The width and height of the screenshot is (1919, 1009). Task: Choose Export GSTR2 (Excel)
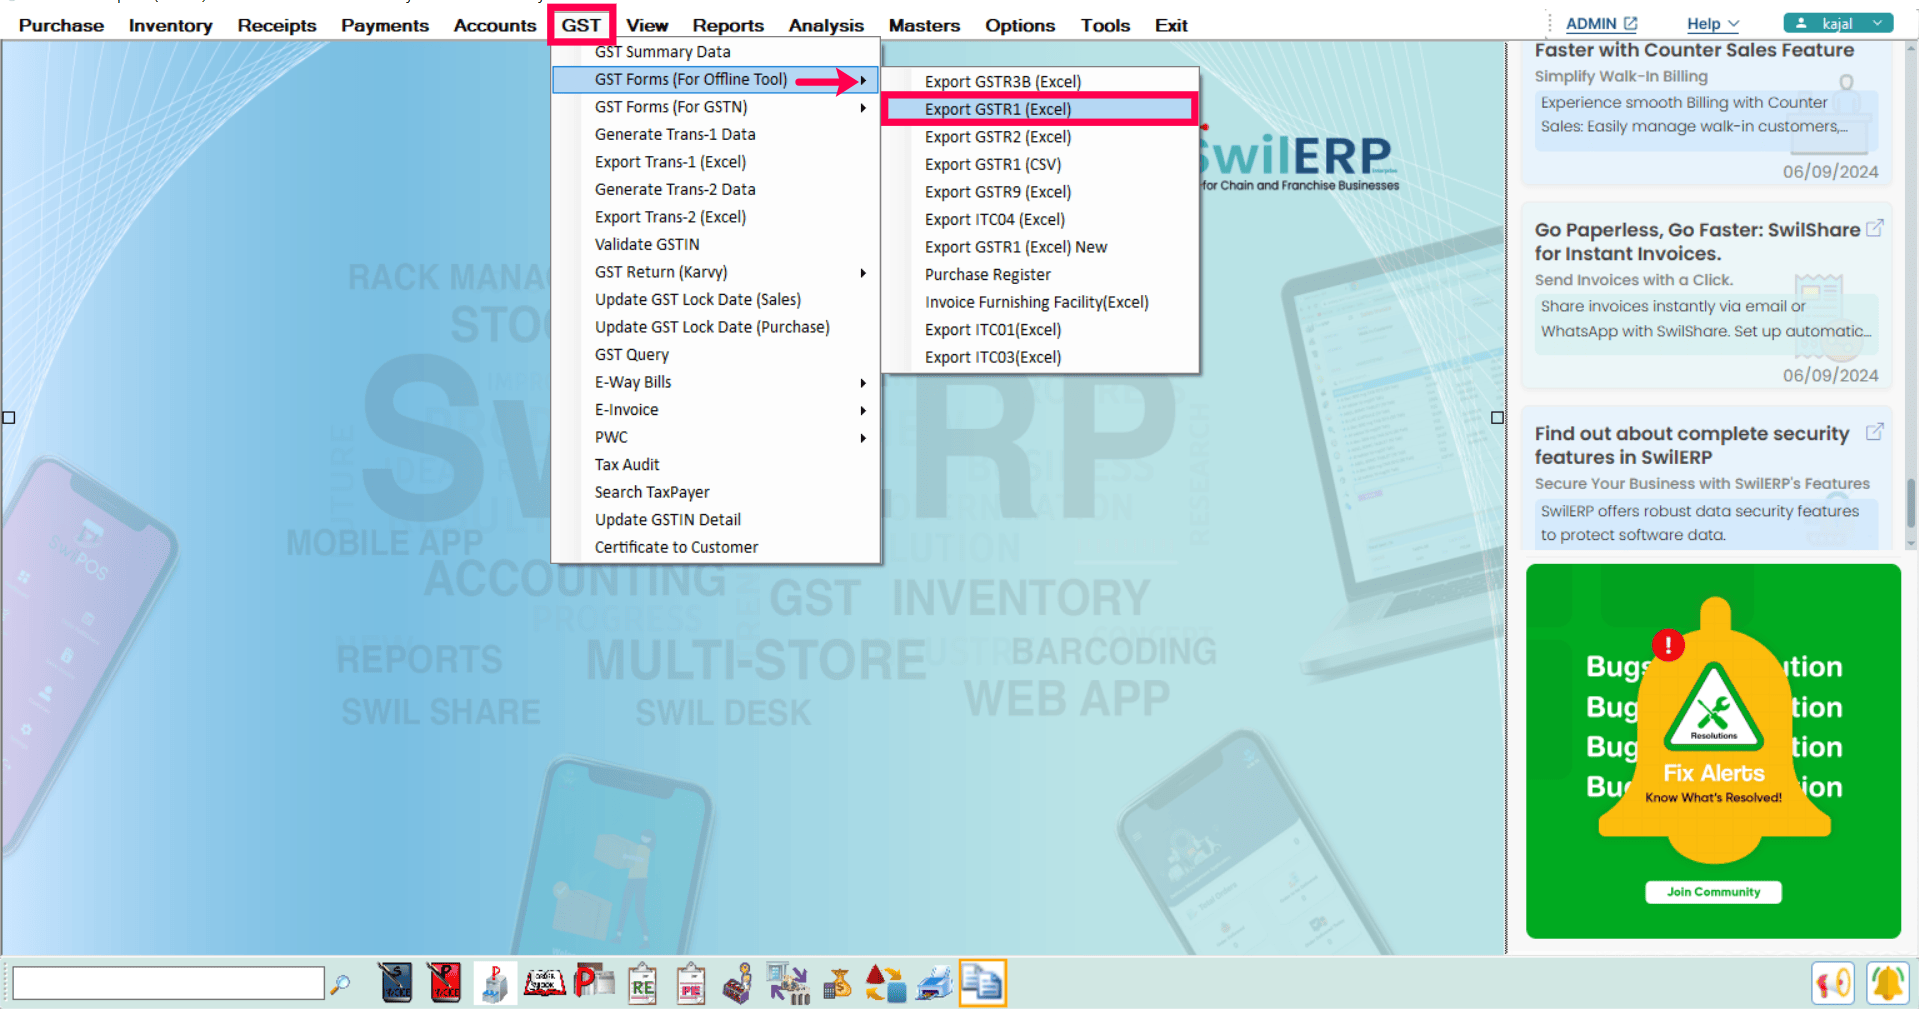click(x=1040, y=137)
